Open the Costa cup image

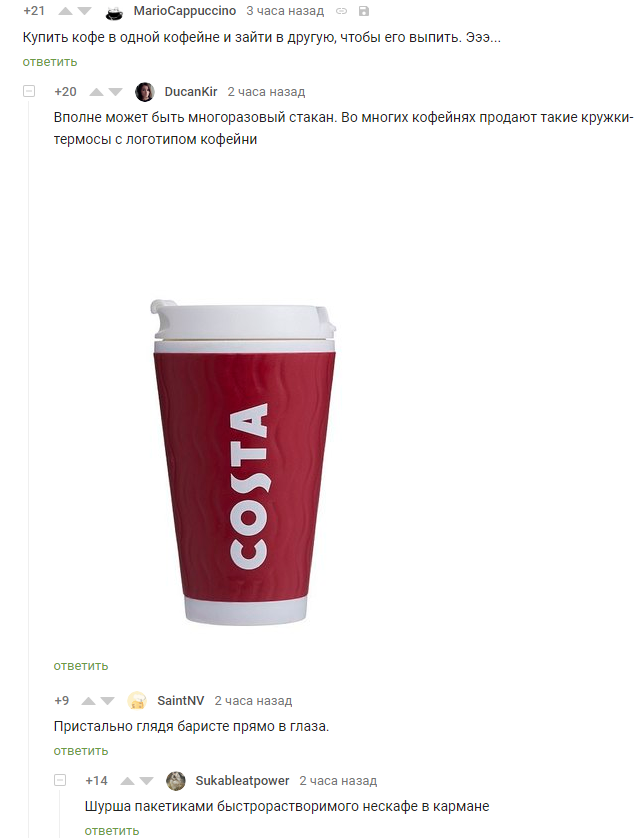[x=243, y=463]
